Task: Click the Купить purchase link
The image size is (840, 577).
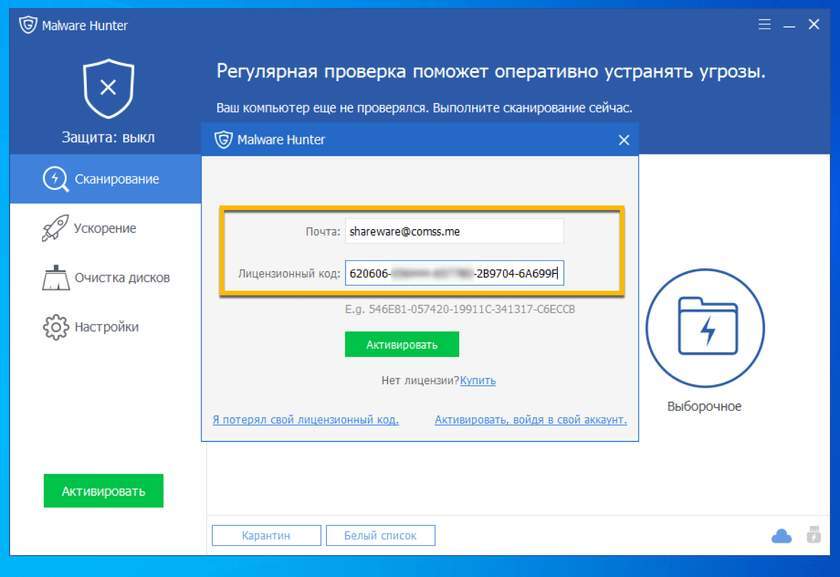Action: click(477, 380)
